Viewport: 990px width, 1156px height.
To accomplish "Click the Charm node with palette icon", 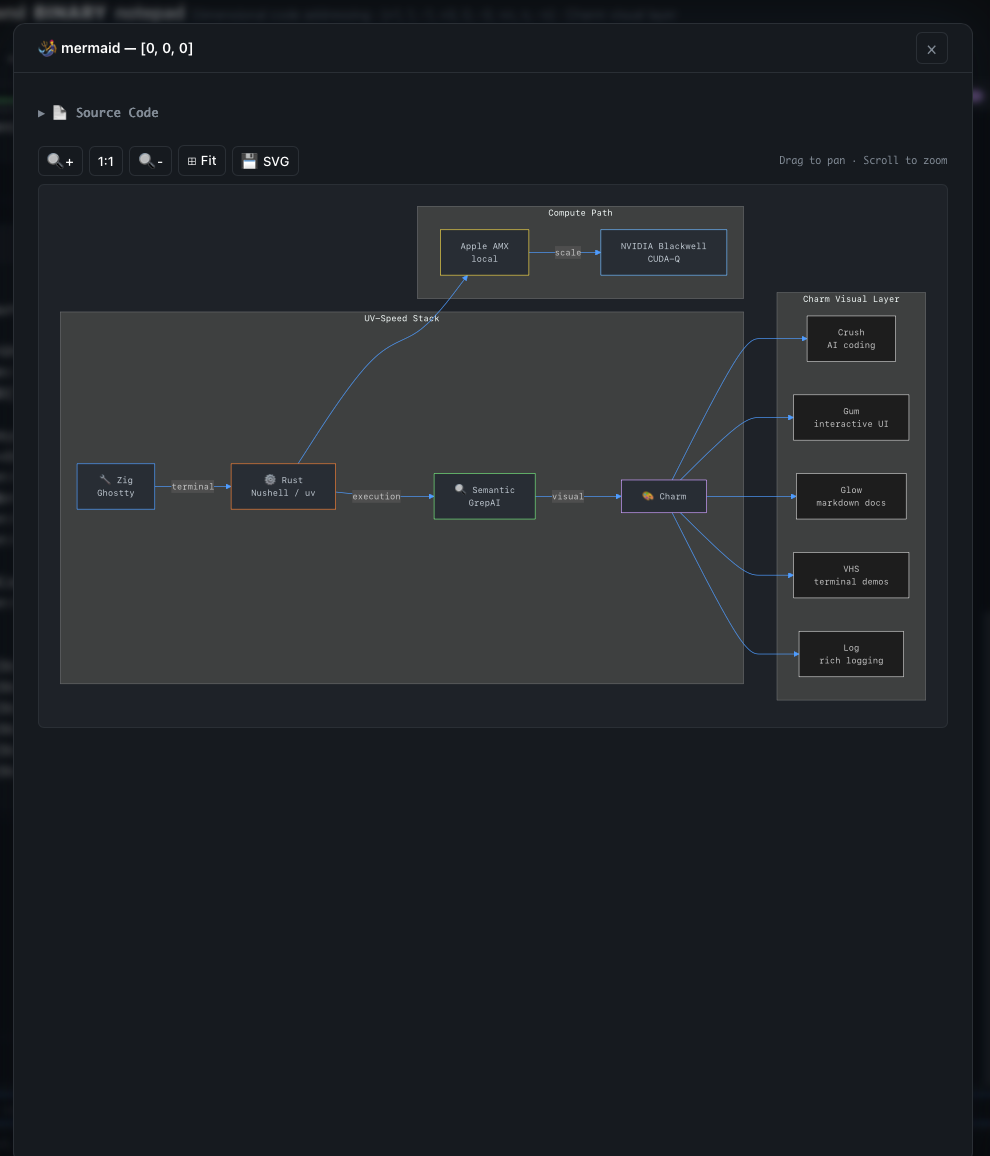I will click(663, 496).
